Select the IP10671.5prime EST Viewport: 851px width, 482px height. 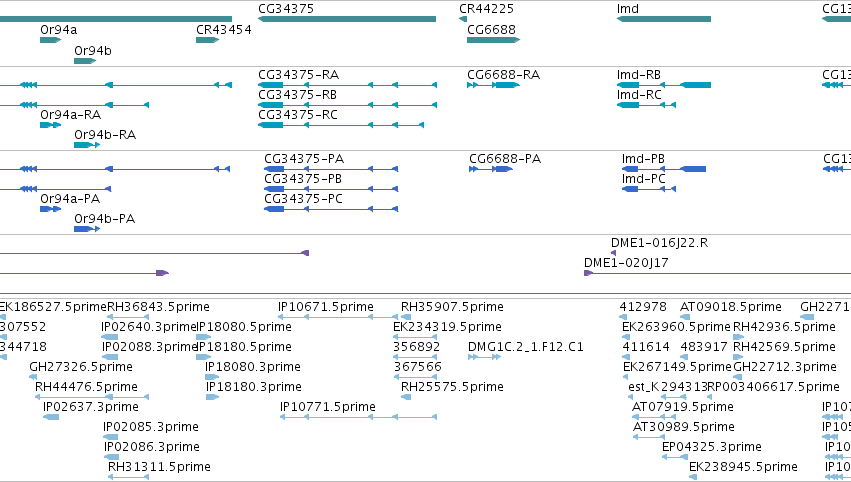point(339,317)
